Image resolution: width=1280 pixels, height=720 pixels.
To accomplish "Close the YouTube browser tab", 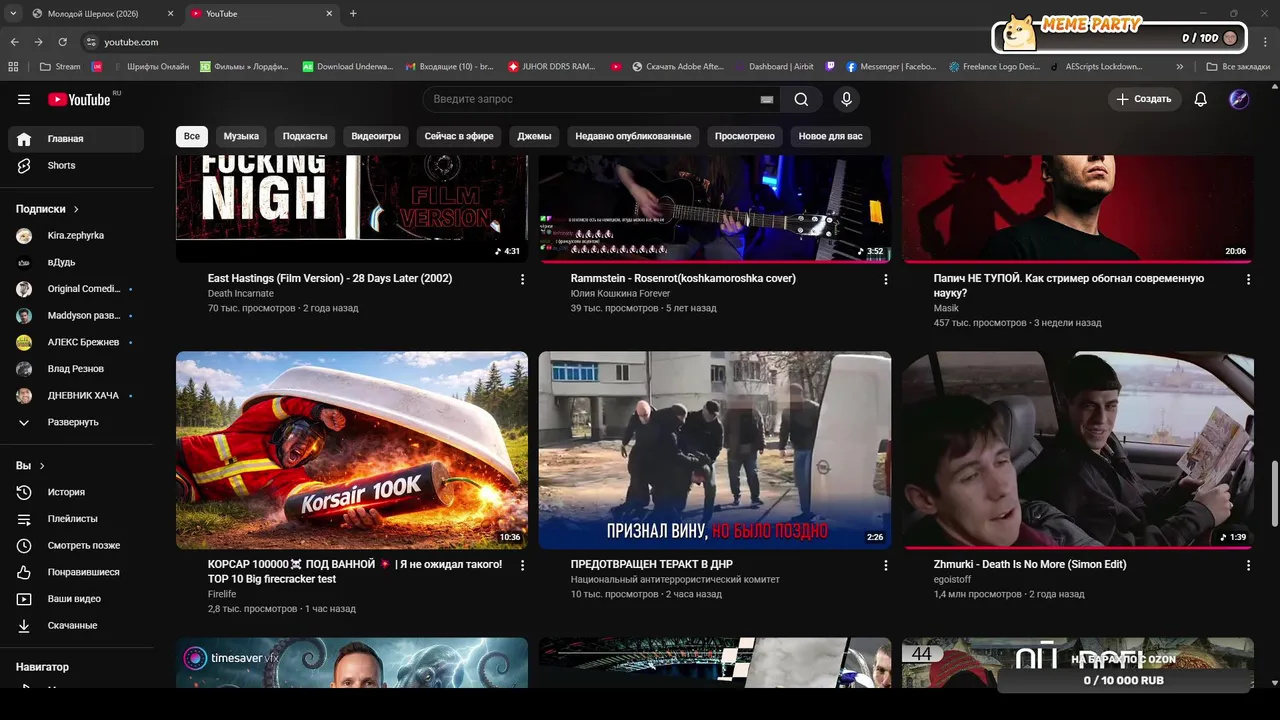I will click(329, 14).
